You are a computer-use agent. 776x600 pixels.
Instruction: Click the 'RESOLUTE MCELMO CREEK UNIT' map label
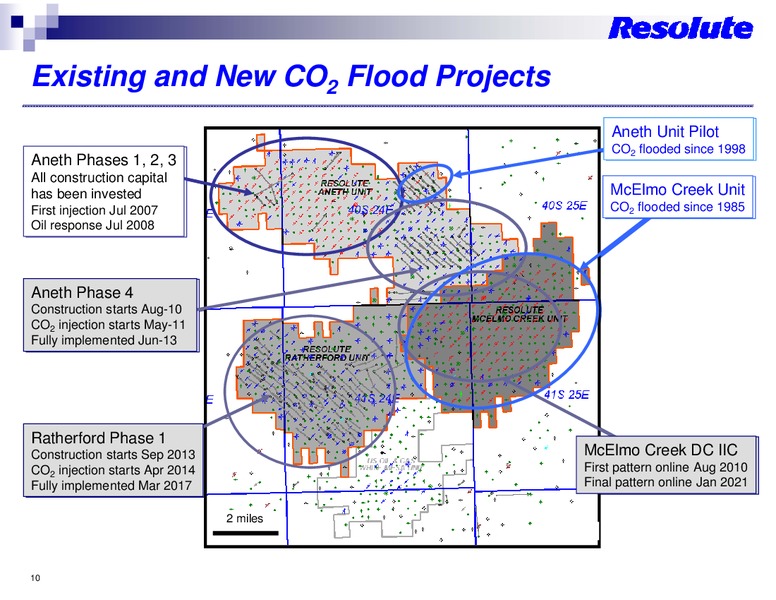[x=519, y=314]
